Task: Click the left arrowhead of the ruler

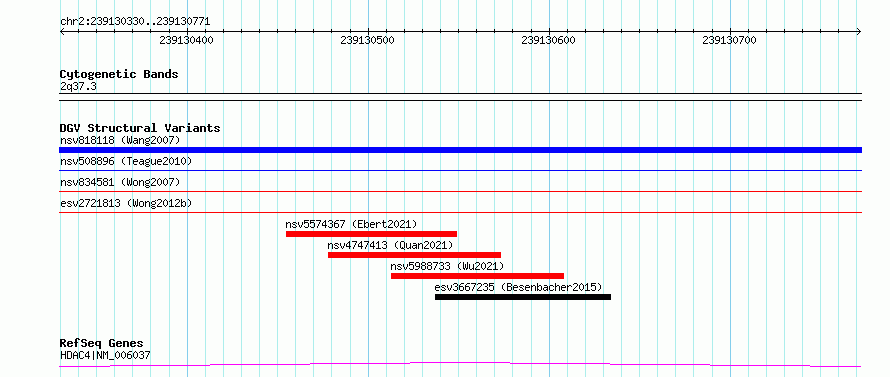Action: [62, 31]
